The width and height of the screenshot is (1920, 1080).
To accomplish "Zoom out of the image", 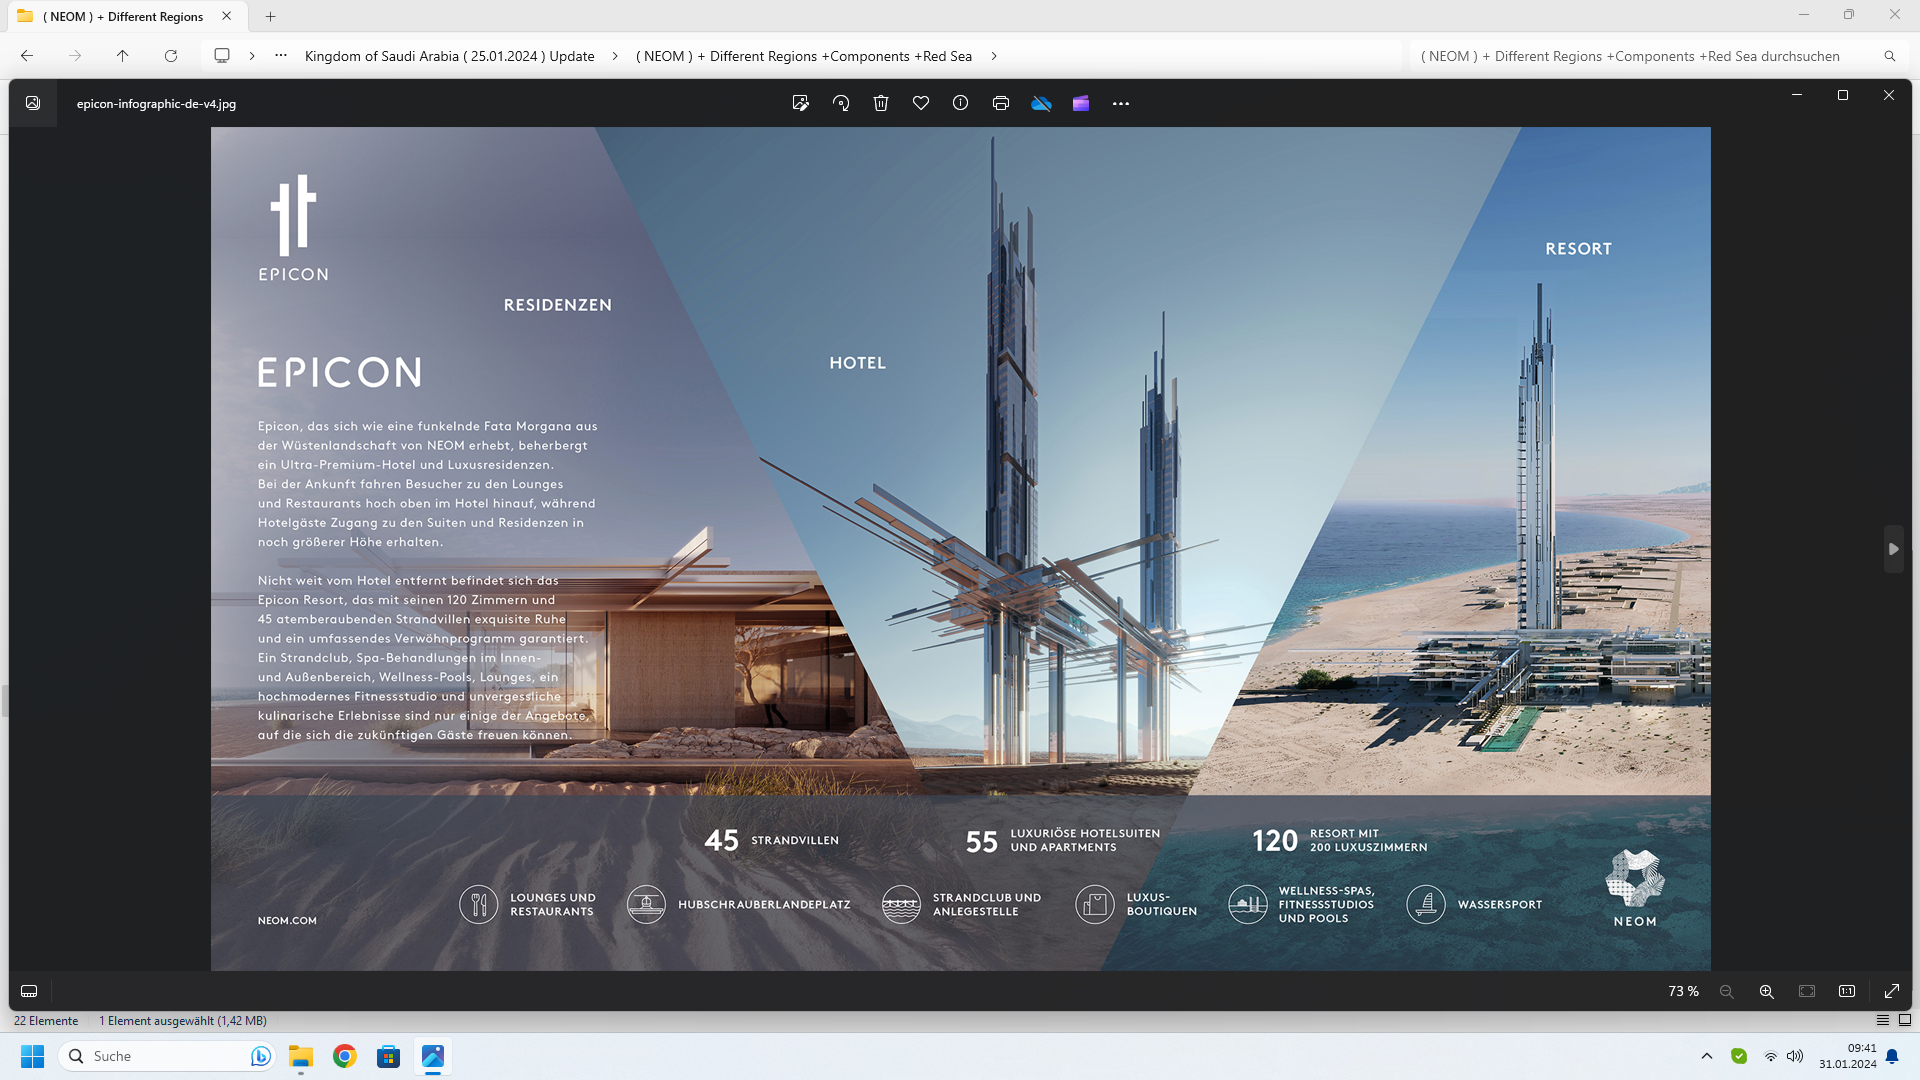I will pyautogui.click(x=1727, y=991).
